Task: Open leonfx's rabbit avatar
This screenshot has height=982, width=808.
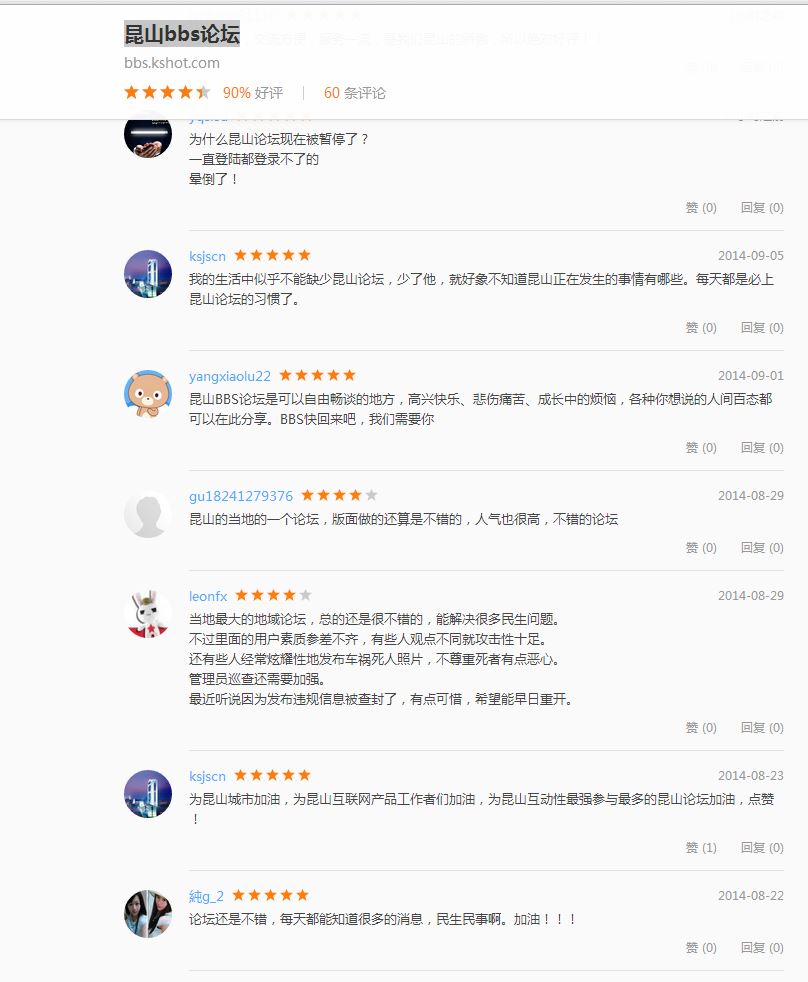Action: pyautogui.click(x=148, y=614)
